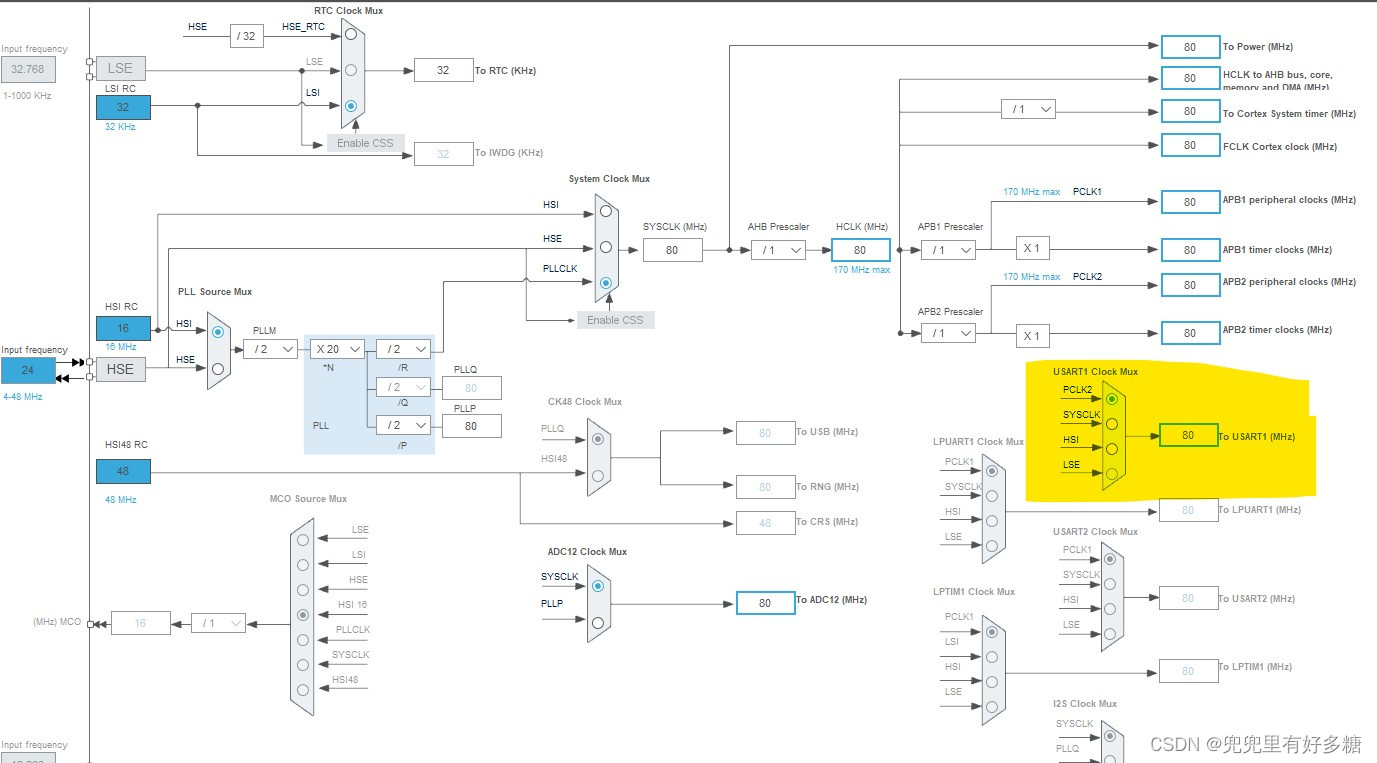Open the PLL /Q divider dropdown

[x=404, y=387]
